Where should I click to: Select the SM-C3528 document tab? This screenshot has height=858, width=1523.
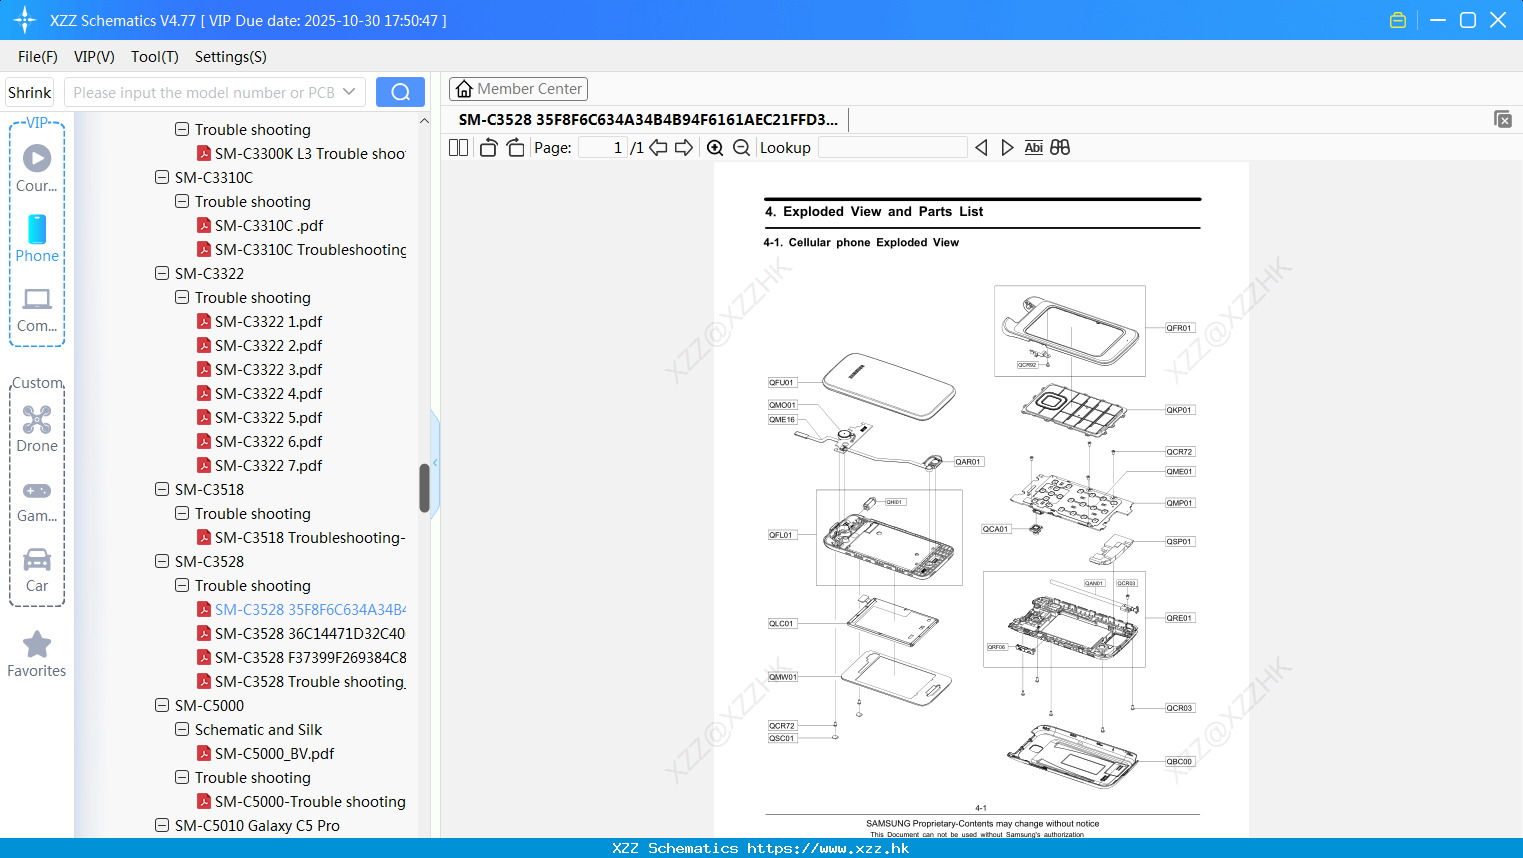tap(648, 120)
